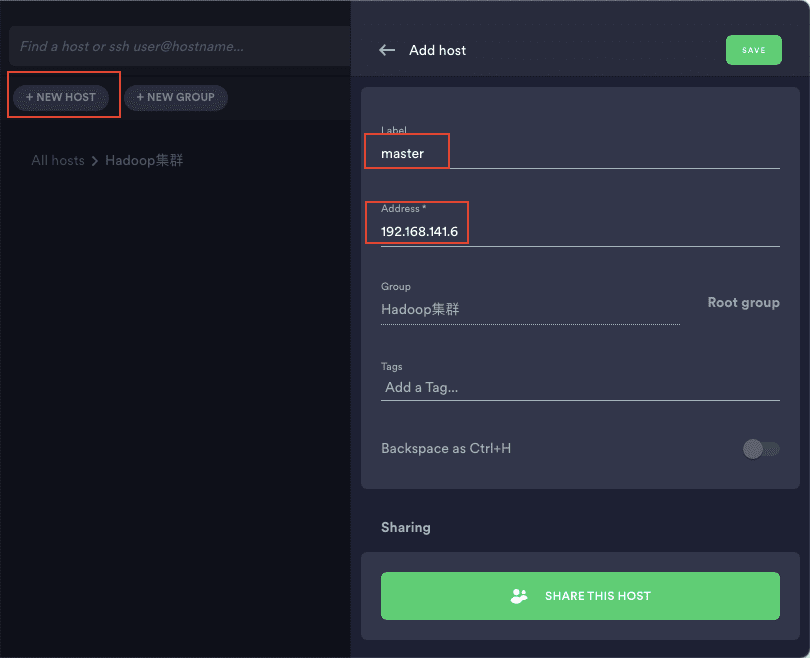
Task: Go to All hosts in the breadcrumb
Action: (57, 160)
